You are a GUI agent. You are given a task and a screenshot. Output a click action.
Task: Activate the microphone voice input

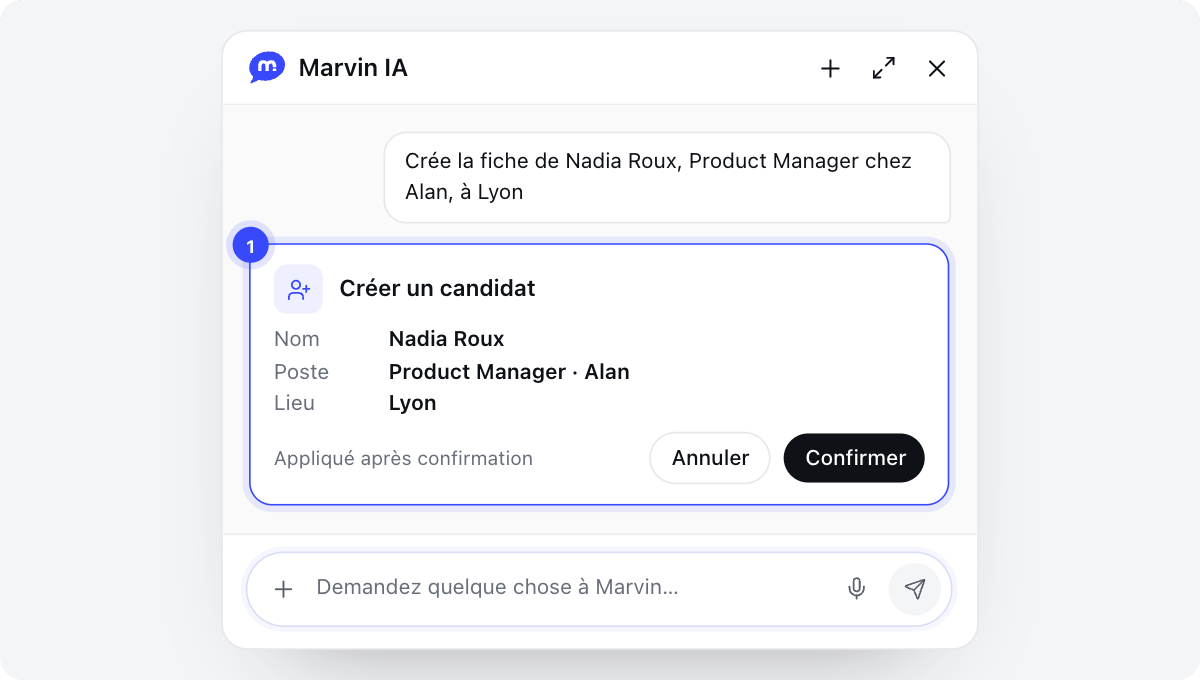coord(856,589)
